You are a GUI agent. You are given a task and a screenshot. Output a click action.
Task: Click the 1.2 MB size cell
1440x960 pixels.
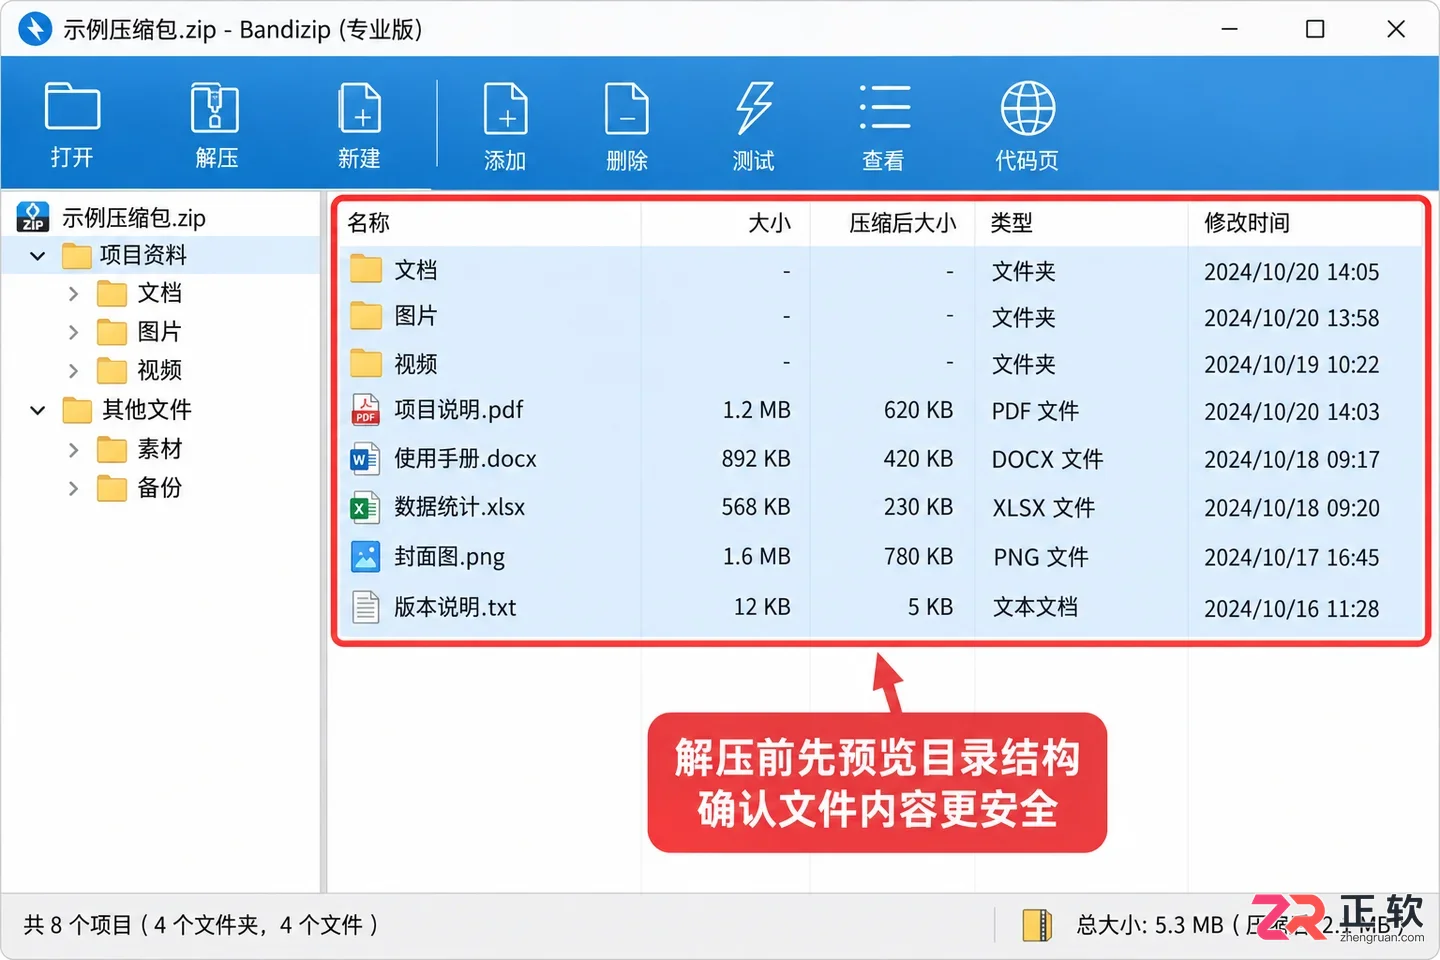(756, 410)
